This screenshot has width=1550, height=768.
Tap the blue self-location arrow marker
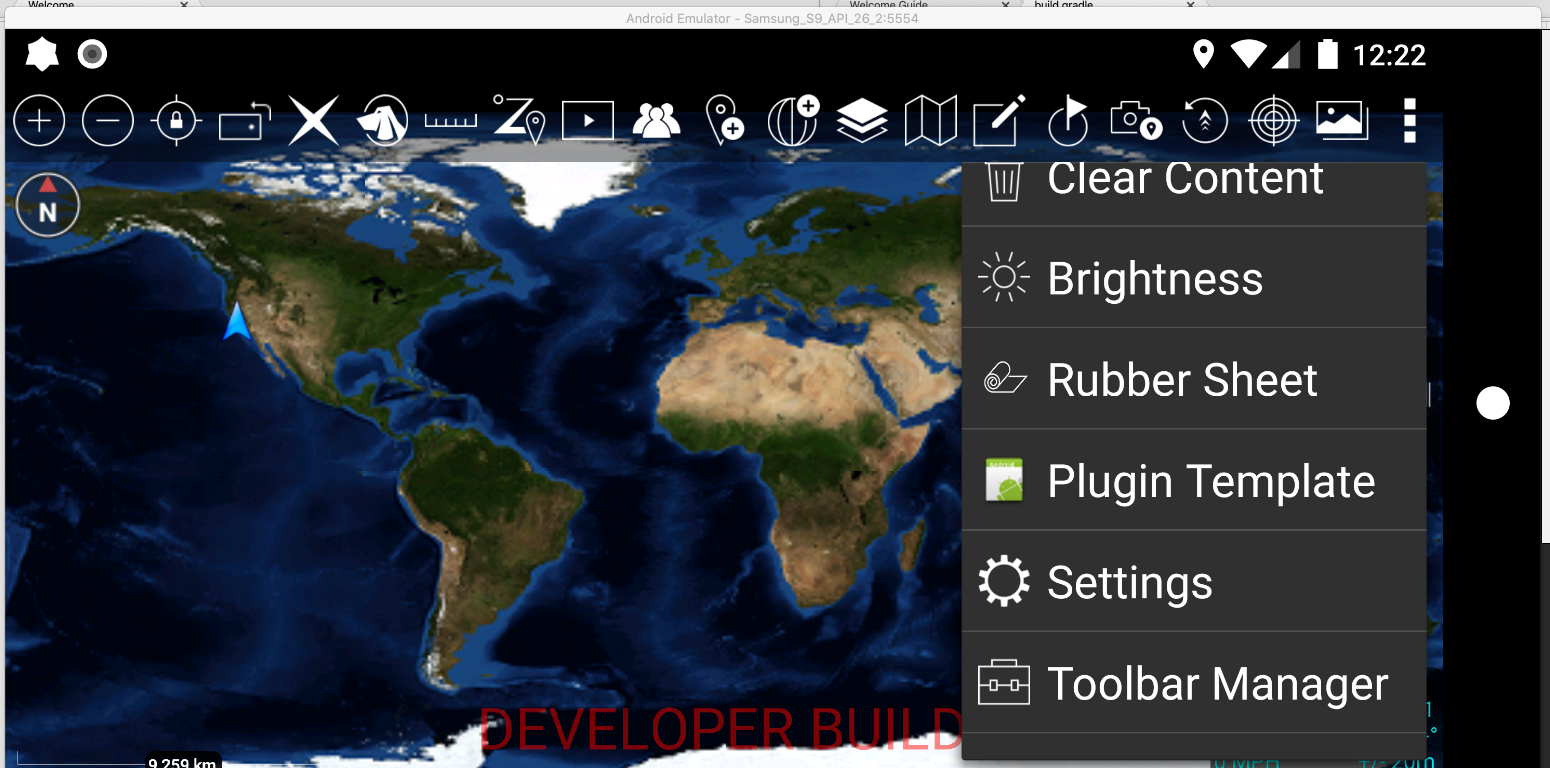tap(237, 321)
